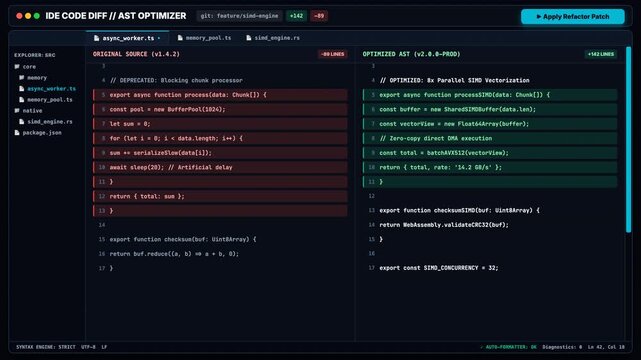641x360 pixels.
Task: Click the EXPLORER: SRC header
Action: pos(34,55)
